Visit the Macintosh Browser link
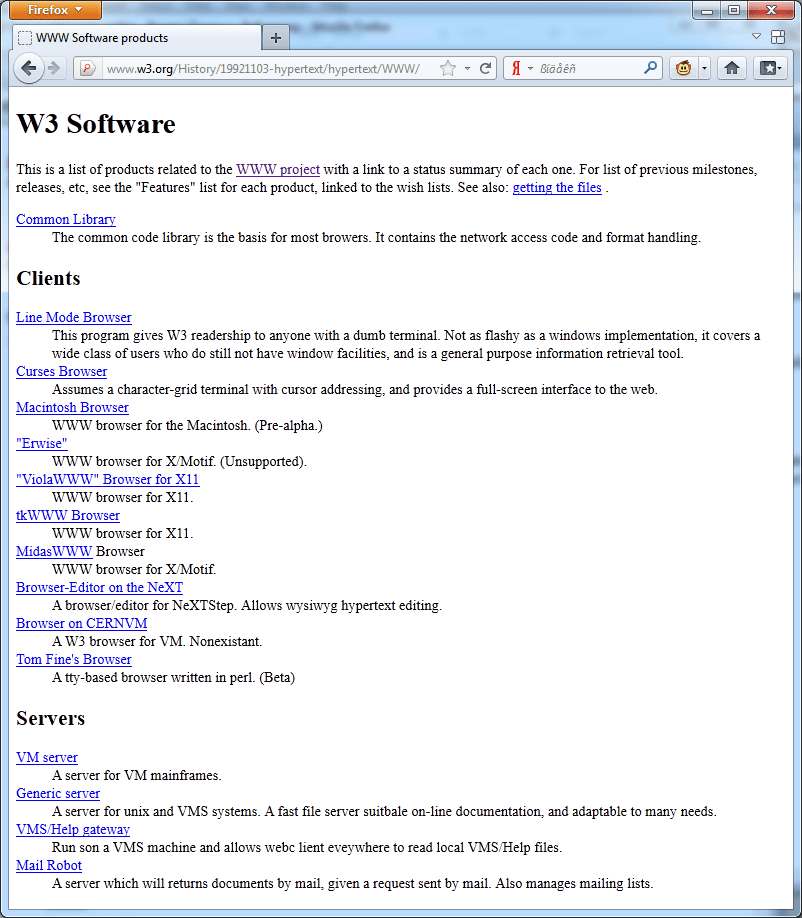 point(72,407)
